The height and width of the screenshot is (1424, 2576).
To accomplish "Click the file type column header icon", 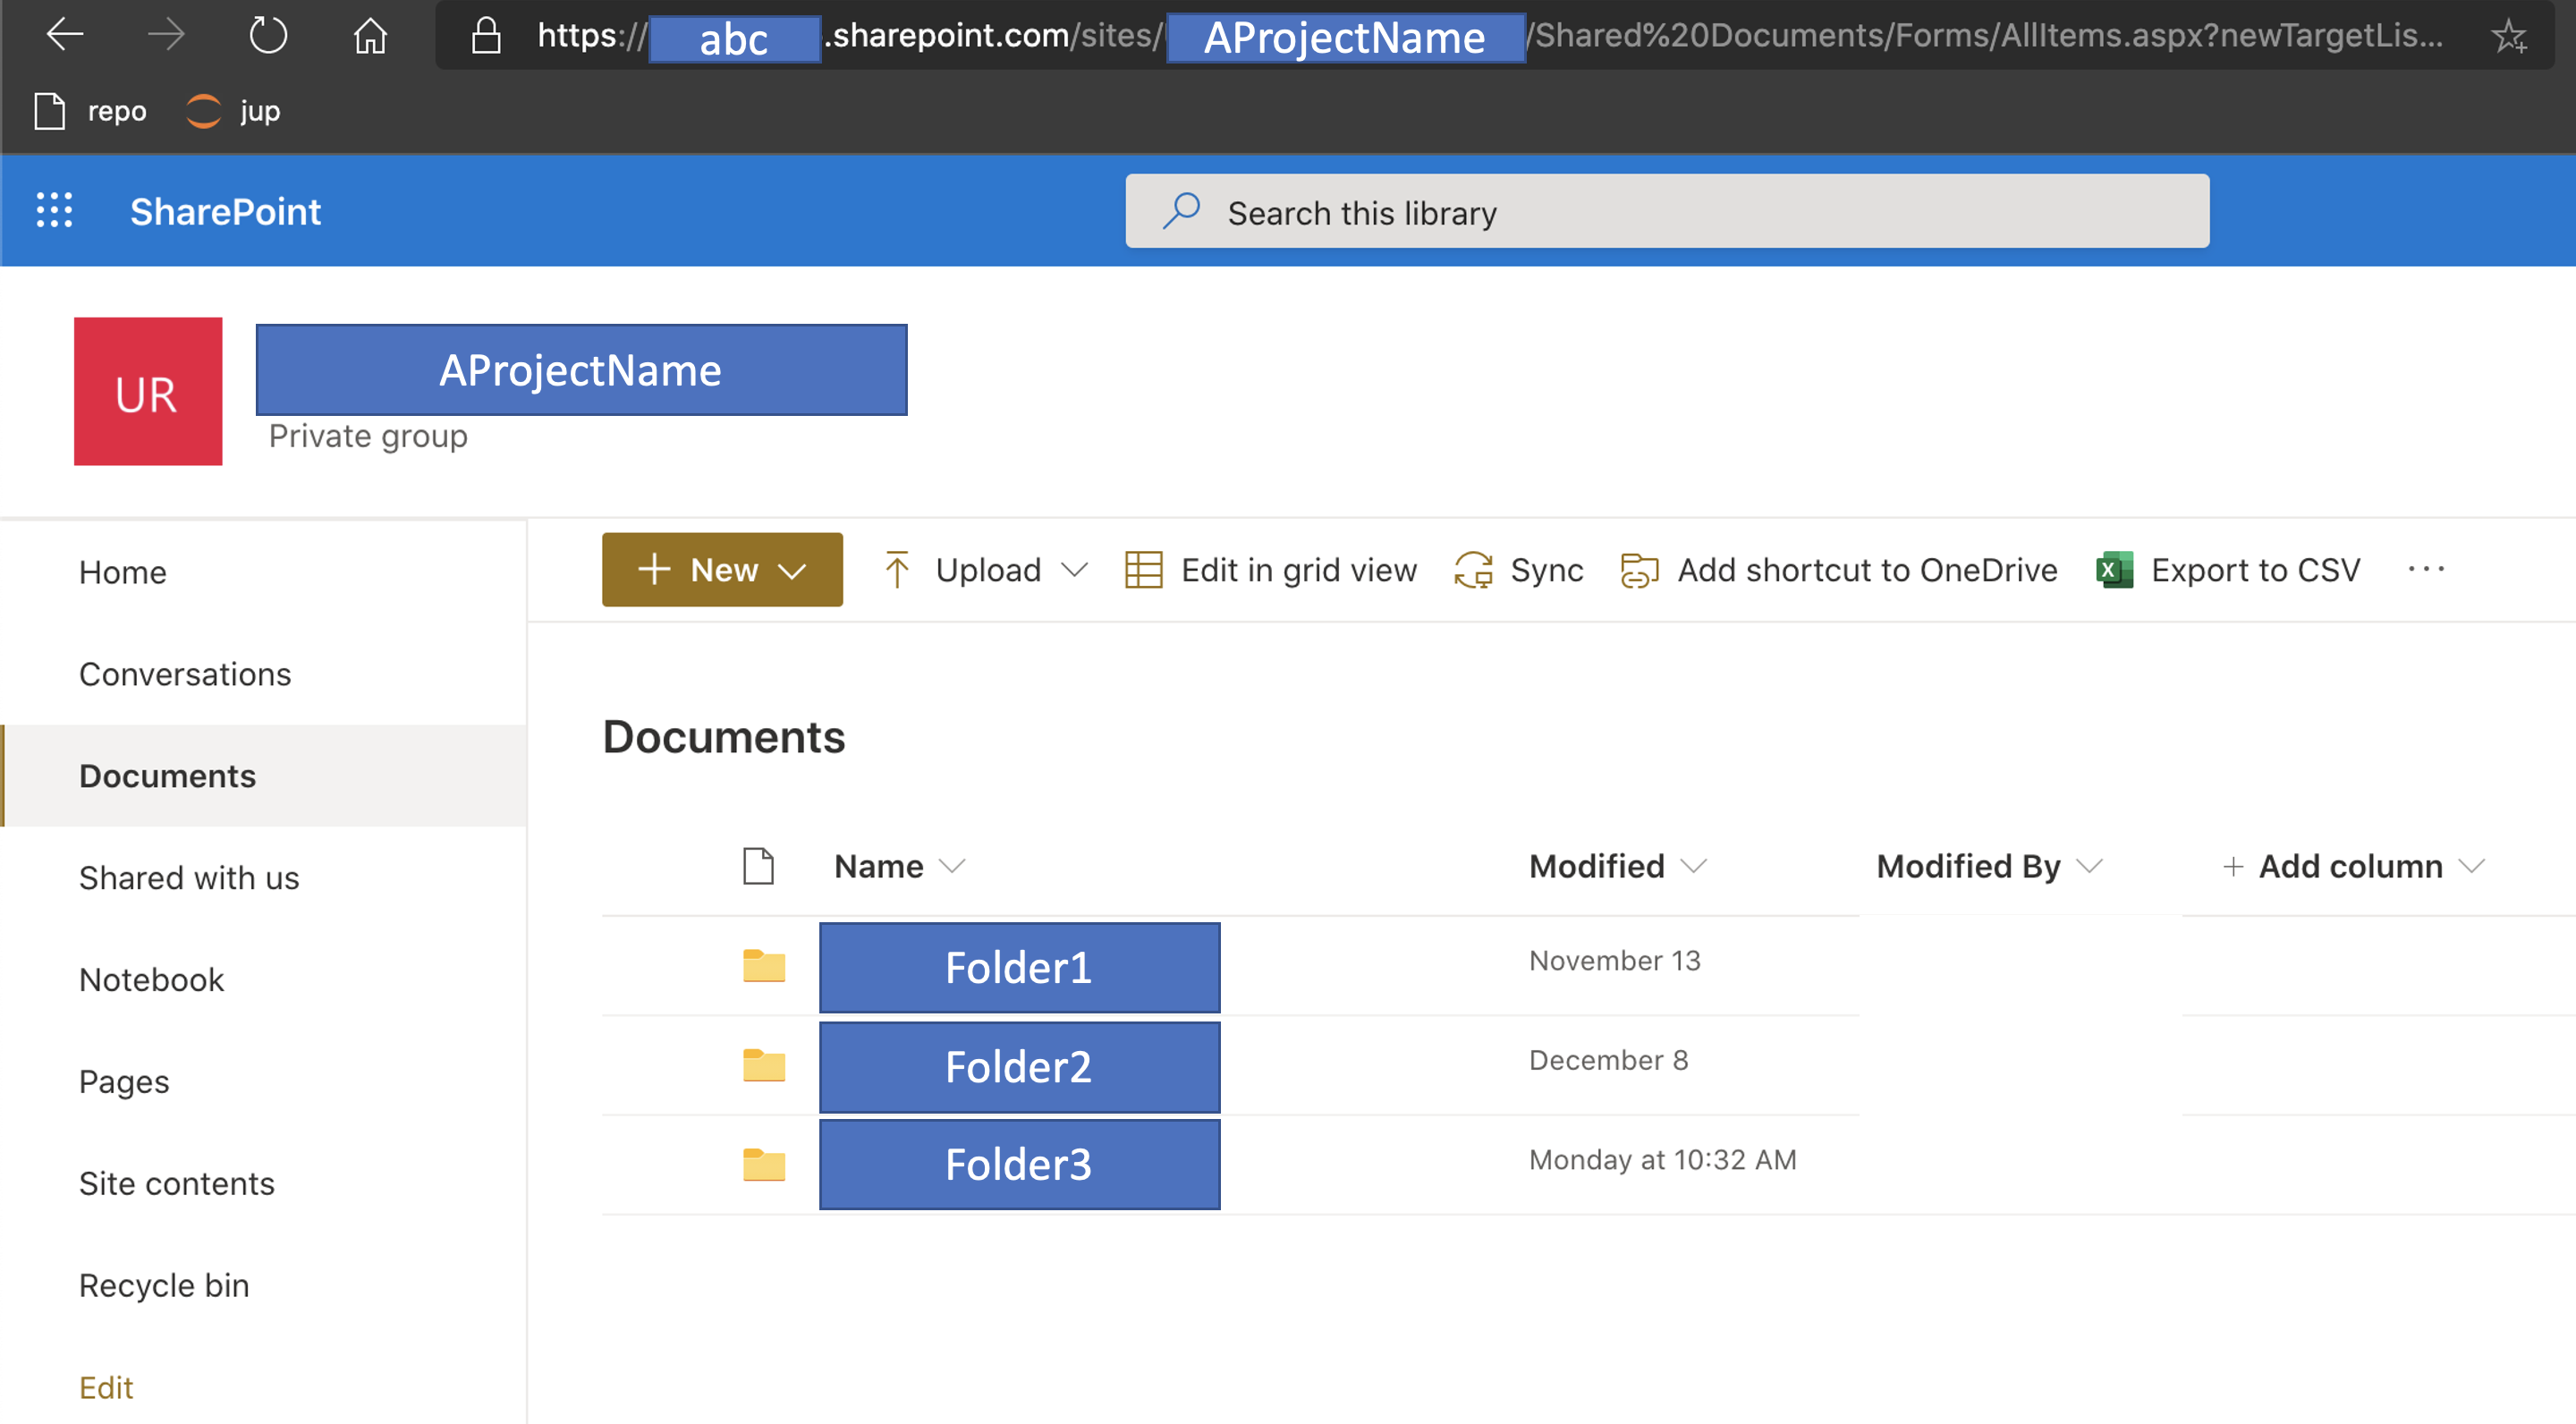I will 758,866.
